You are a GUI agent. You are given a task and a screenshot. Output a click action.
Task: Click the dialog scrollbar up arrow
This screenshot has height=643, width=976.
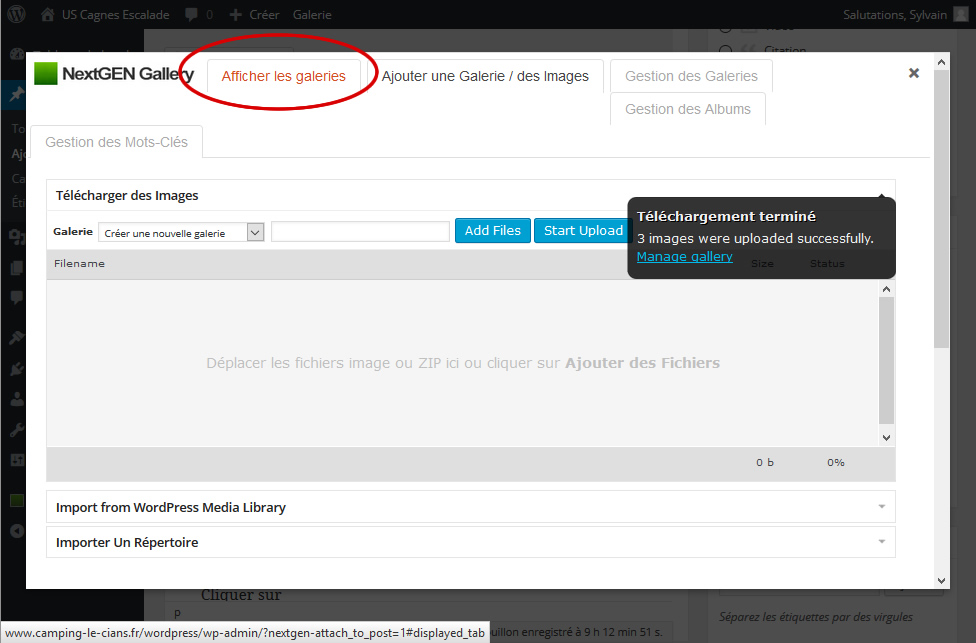pyautogui.click(x=941, y=62)
